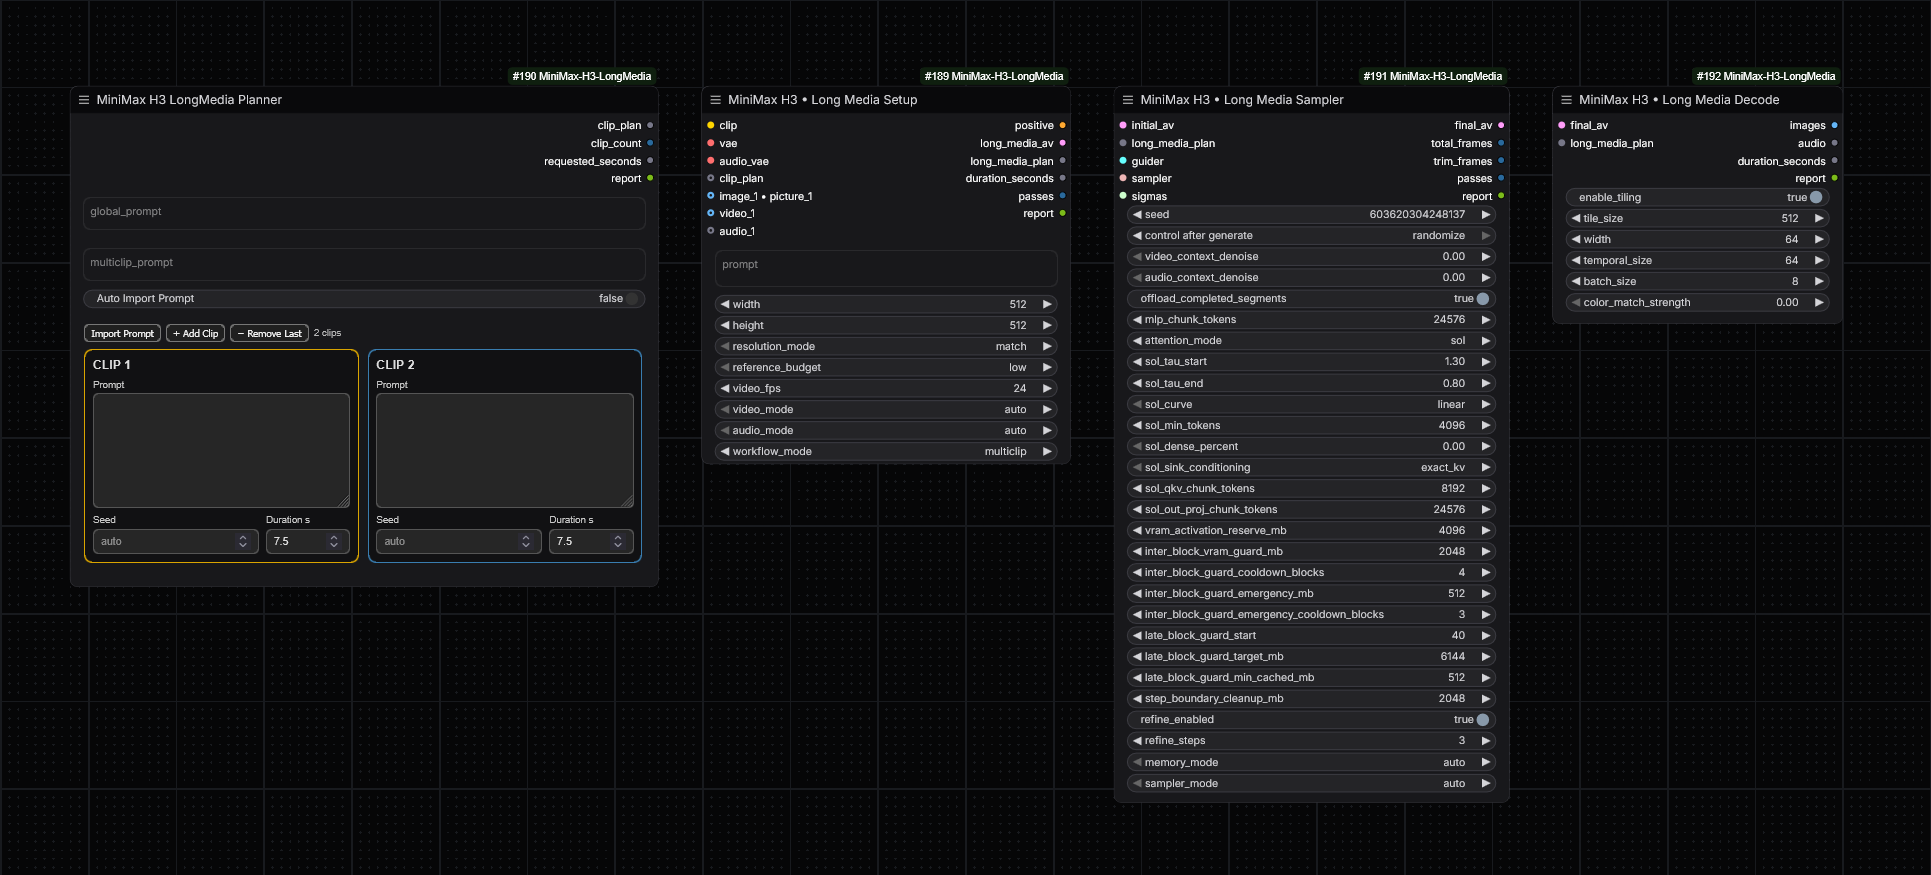1931x875 pixels.
Task: Click the CLIP 2 Prompt text area
Action: (x=505, y=450)
